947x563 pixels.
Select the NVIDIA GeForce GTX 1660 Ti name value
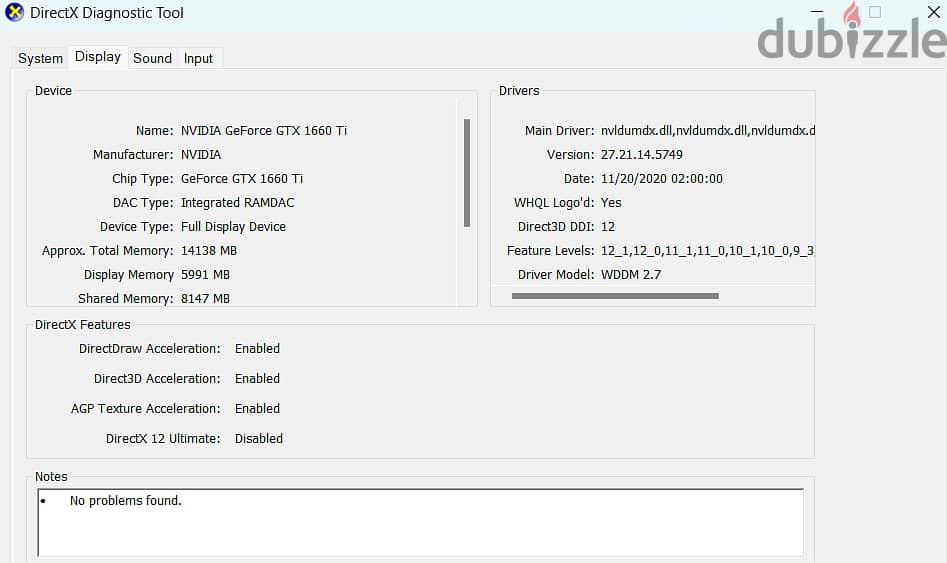pos(264,131)
